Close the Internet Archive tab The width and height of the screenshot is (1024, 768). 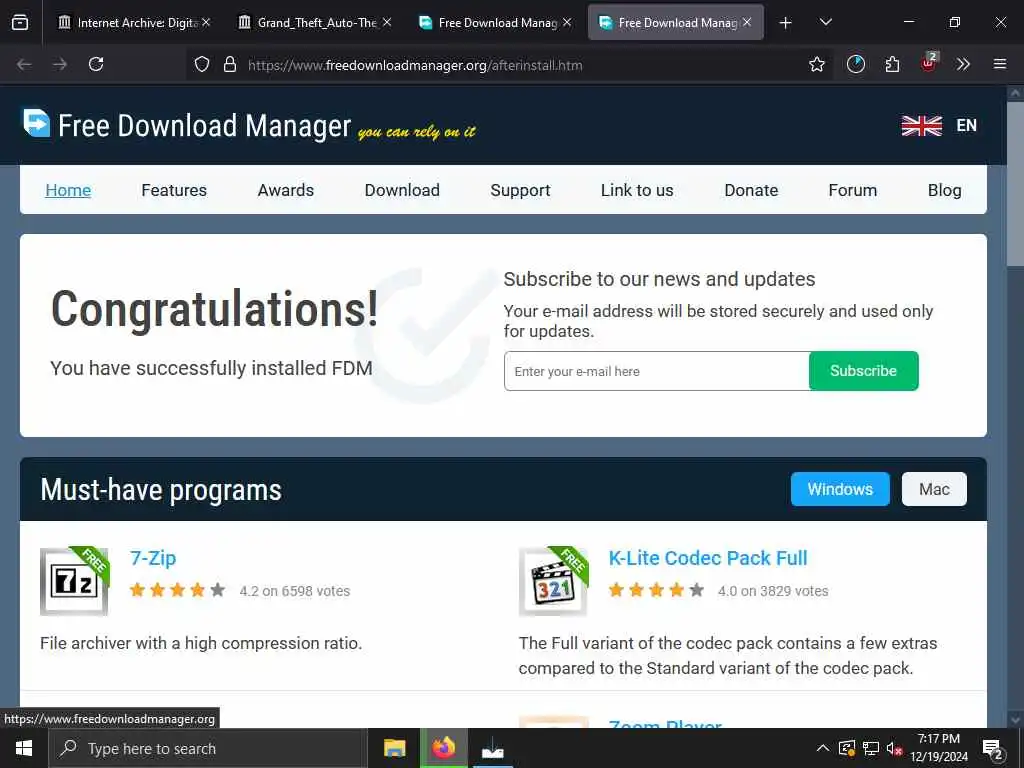206,22
